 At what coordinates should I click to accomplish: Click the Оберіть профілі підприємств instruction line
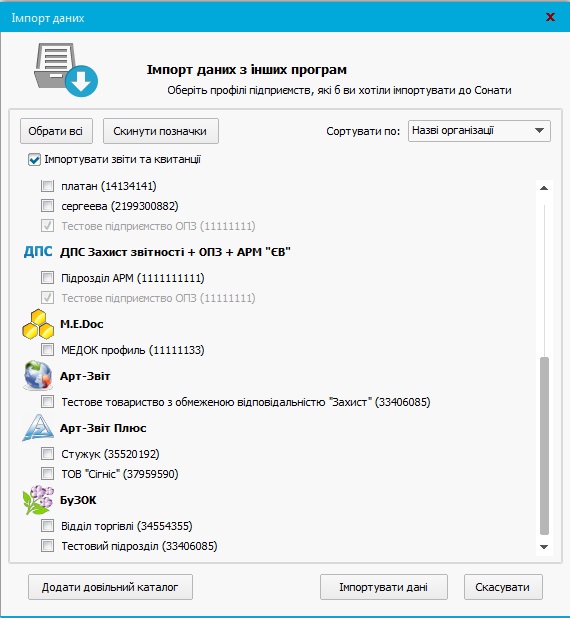pos(339,90)
